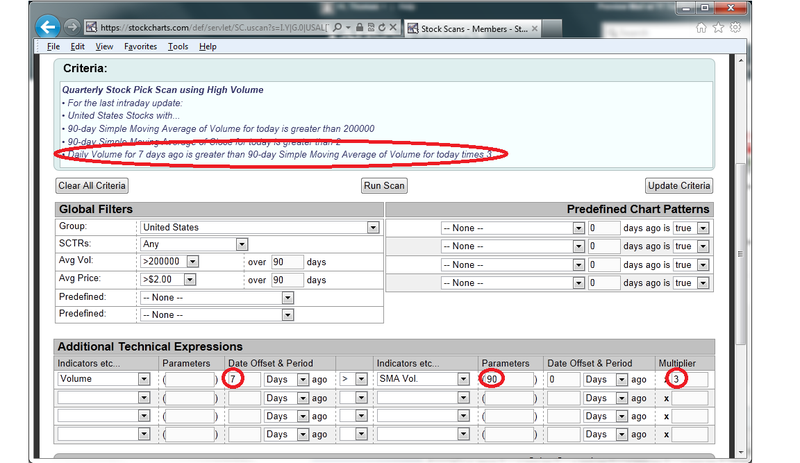Screen dimensions: 800x463
Task: Click the 'United States Stocks with...' criteria line
Action: coord(123,116)
